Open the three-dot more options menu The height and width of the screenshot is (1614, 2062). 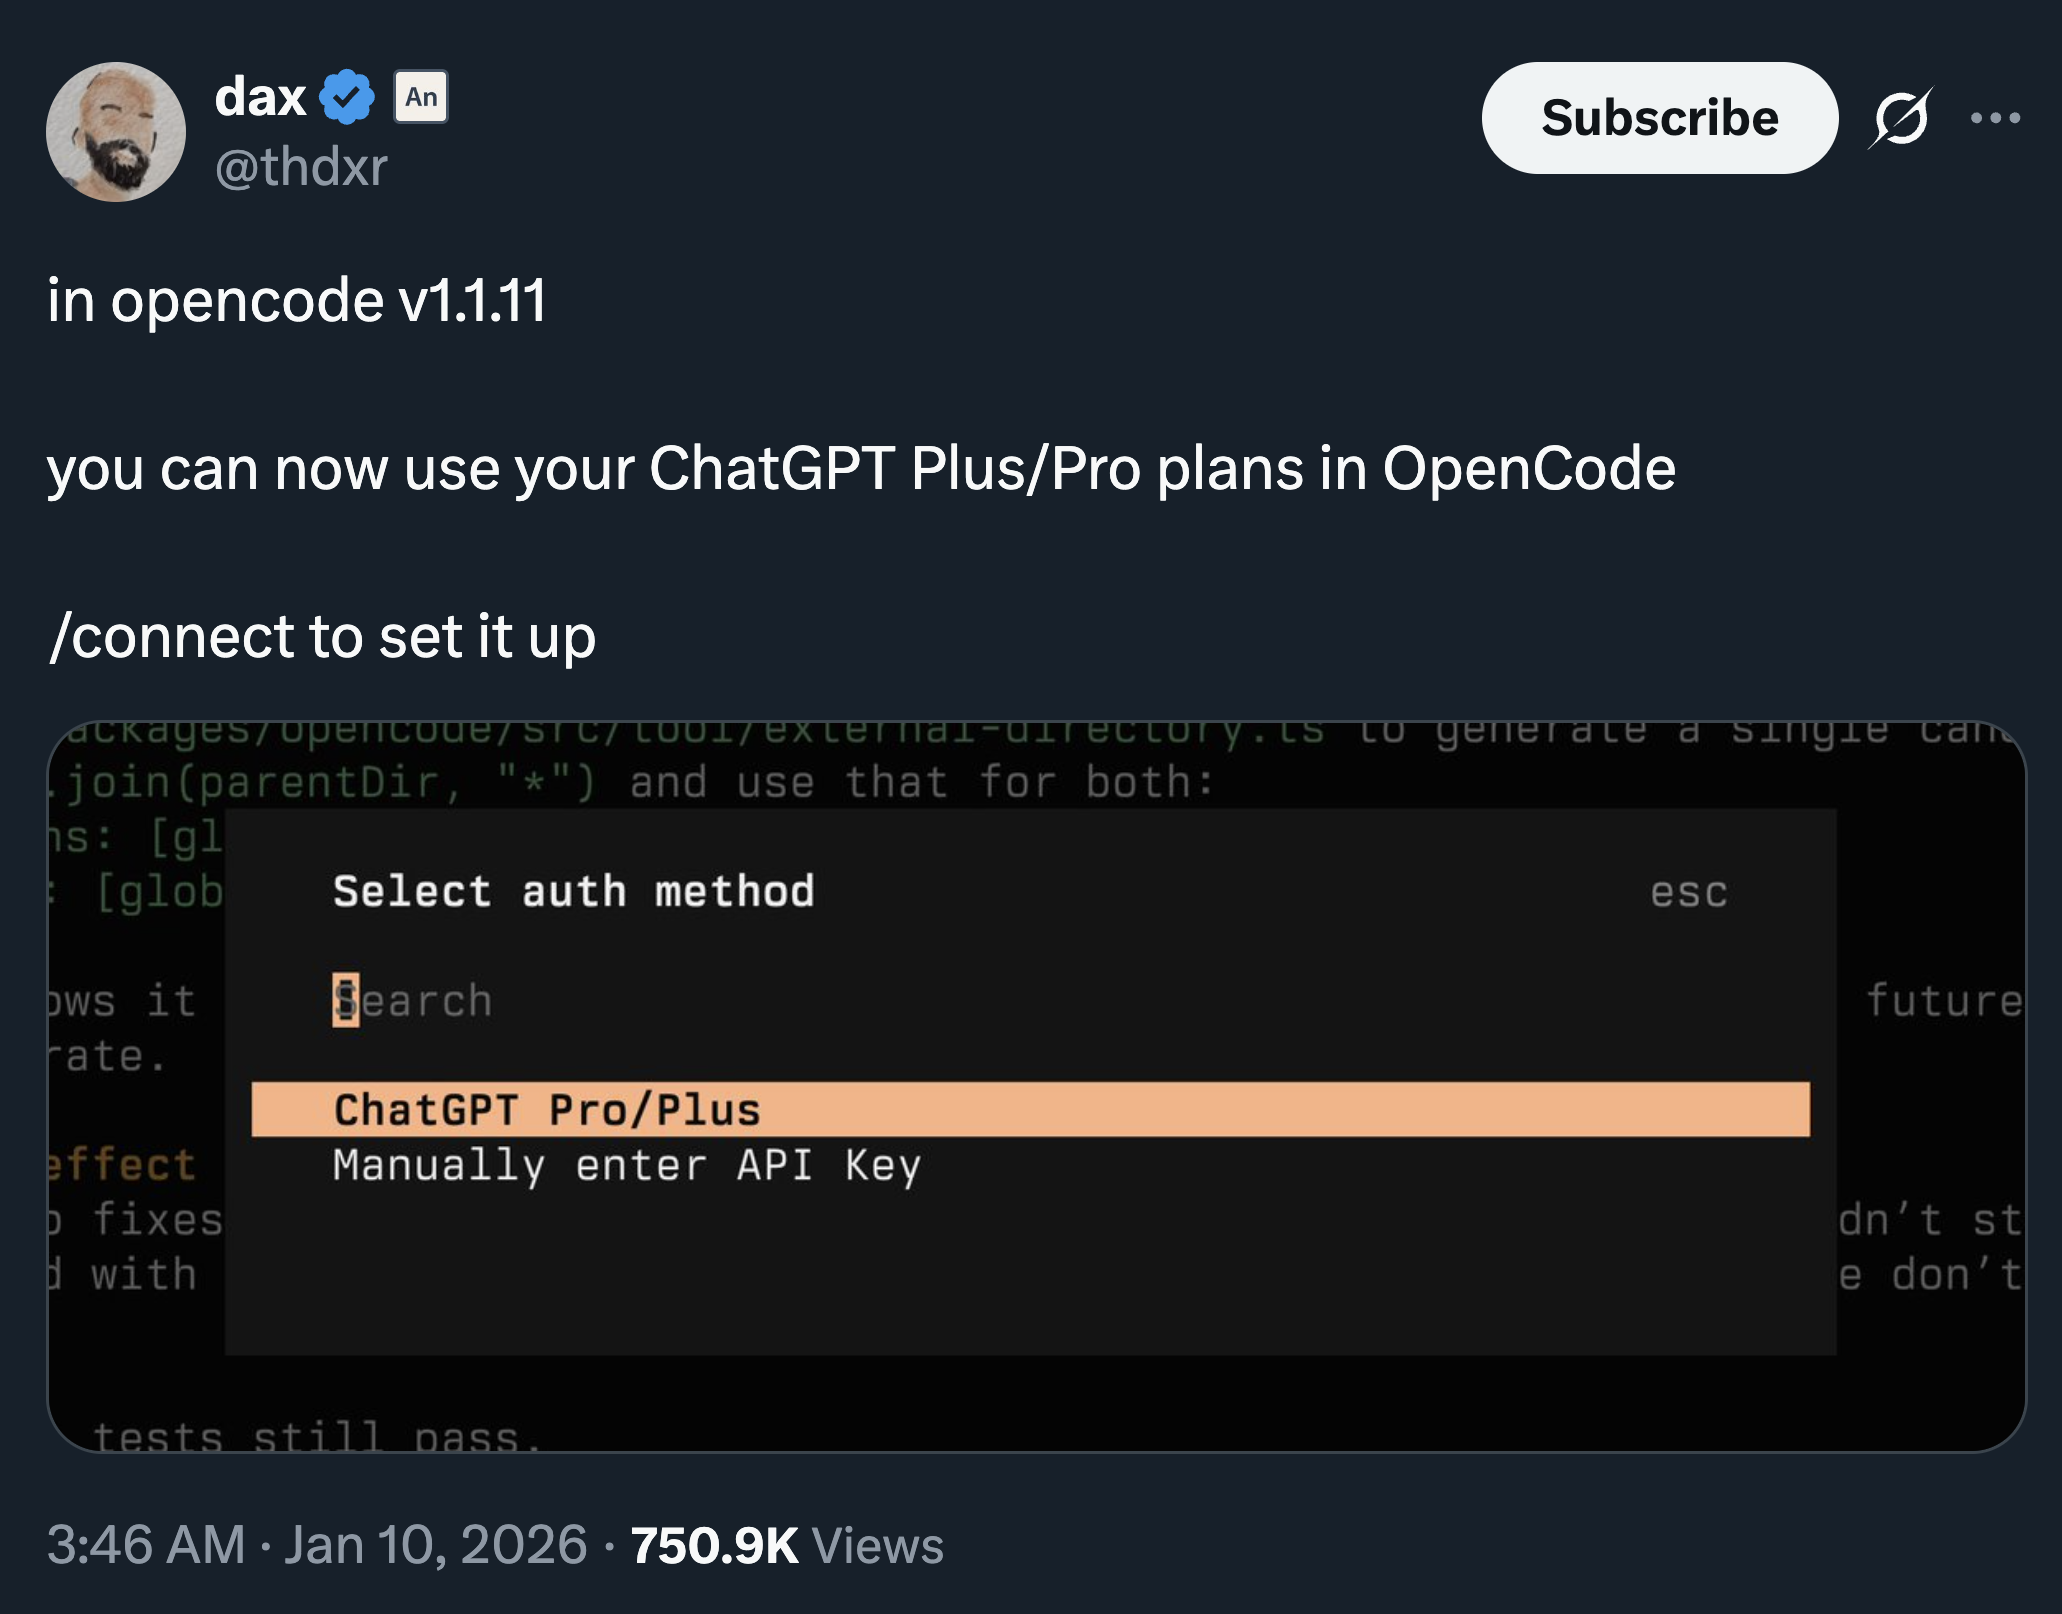pos(1995,119)
